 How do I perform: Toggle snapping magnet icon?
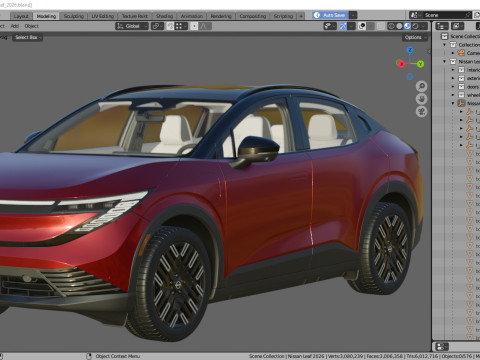pyautogui.click(x=170, y=26)
